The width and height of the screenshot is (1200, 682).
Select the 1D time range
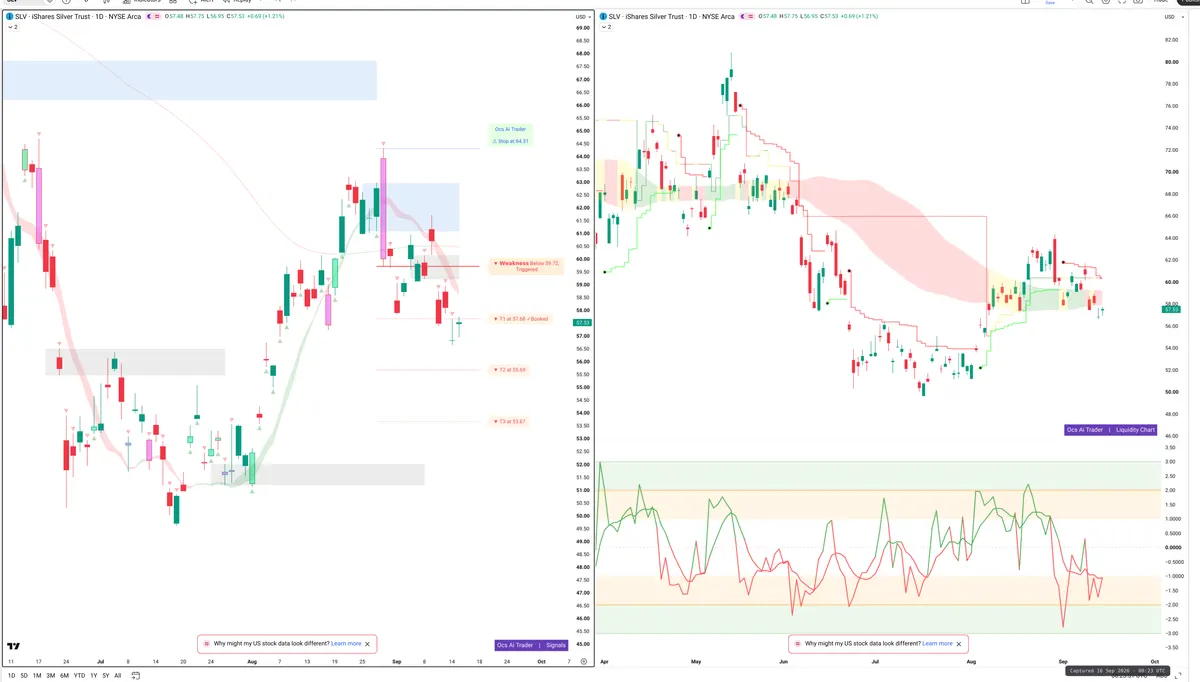pos(11,675)
